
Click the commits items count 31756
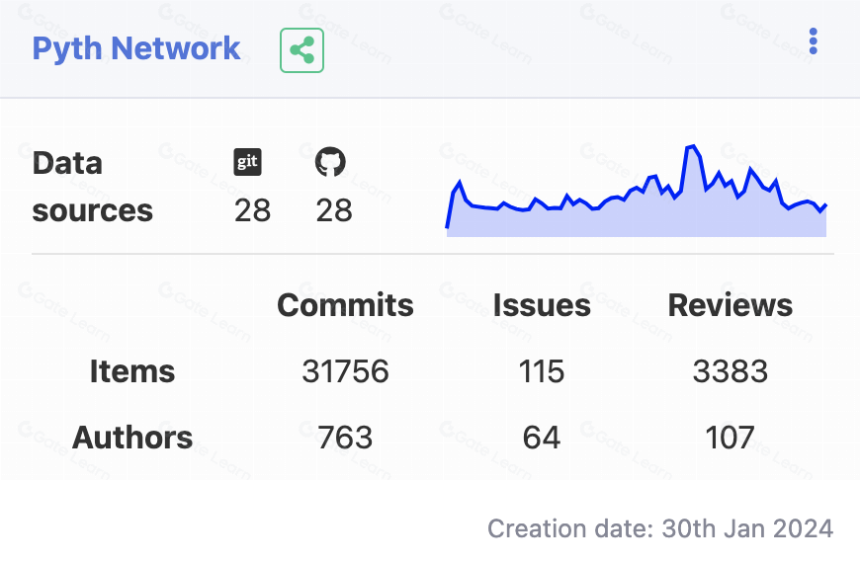click(345, 371)
